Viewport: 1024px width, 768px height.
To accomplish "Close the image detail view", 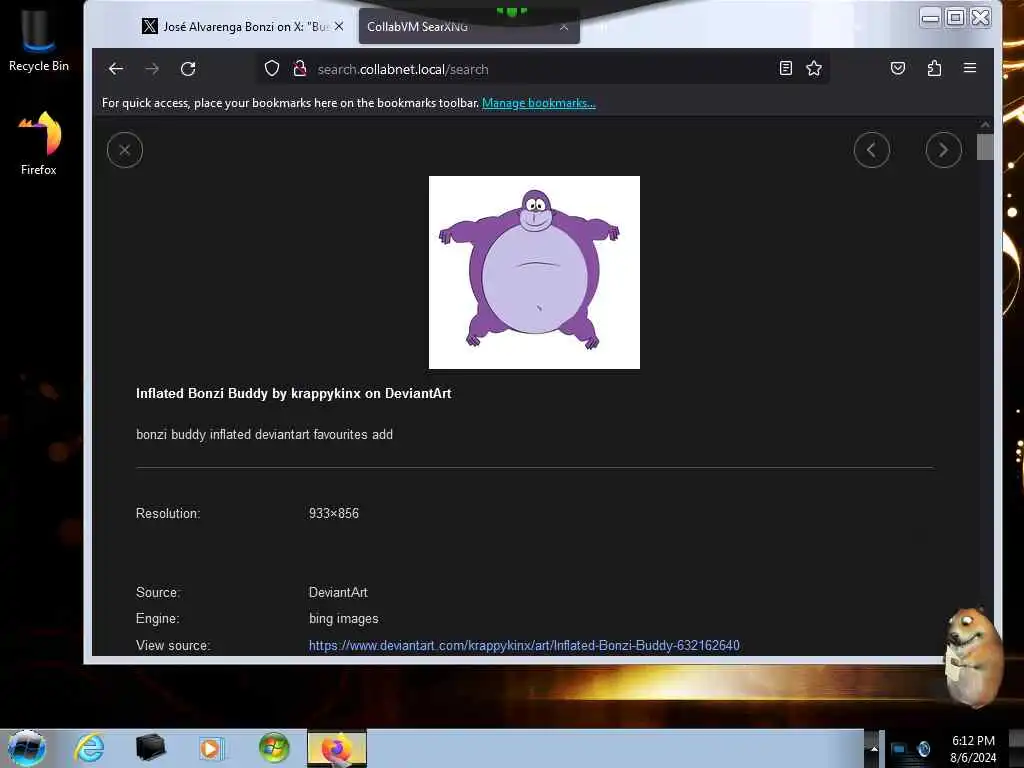I will pyautogui.click(x=125, y=150).
